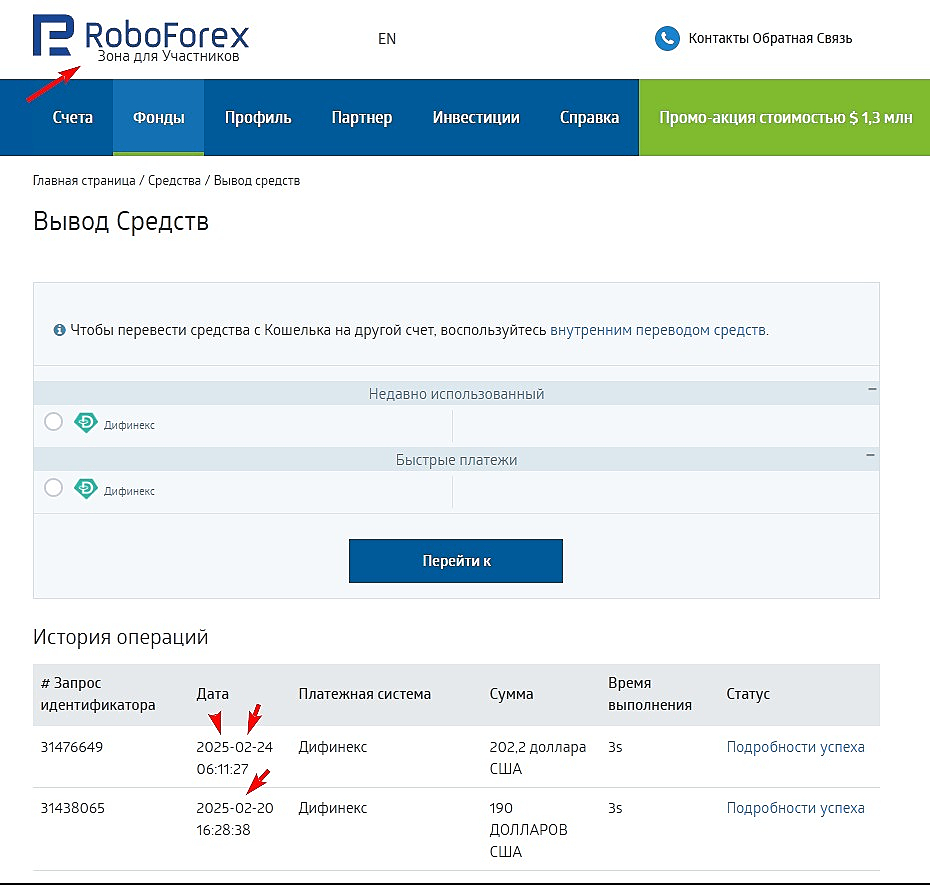Screen dimensions: 930x885
Task: Follow the внутренним переводом средств link
Action: (x=660, y=330)
